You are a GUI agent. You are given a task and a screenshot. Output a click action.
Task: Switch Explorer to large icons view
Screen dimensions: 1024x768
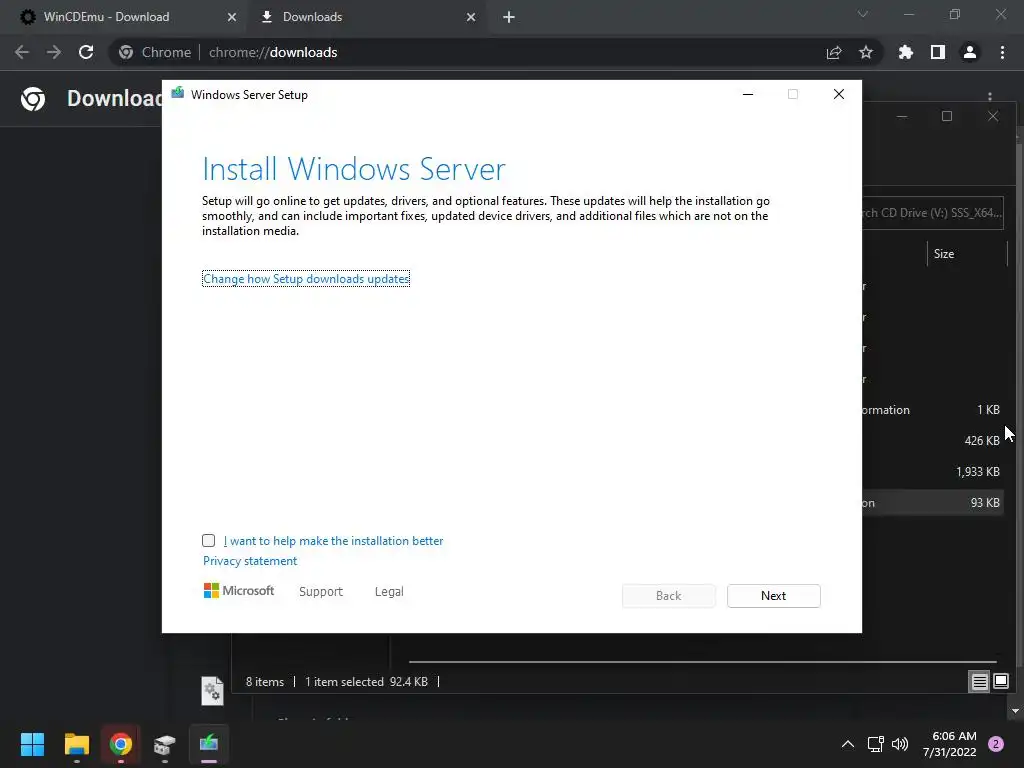tap(1000, 682)
